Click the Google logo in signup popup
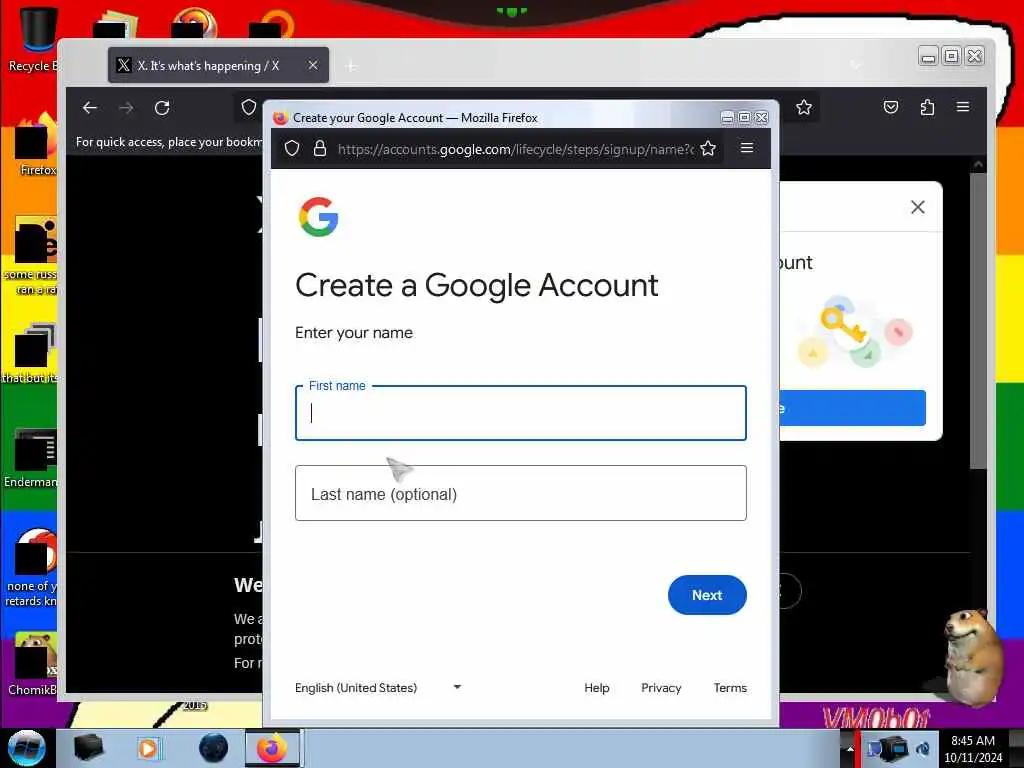The width and height of the screenshot is (1024, 768). tap(318, 217)
